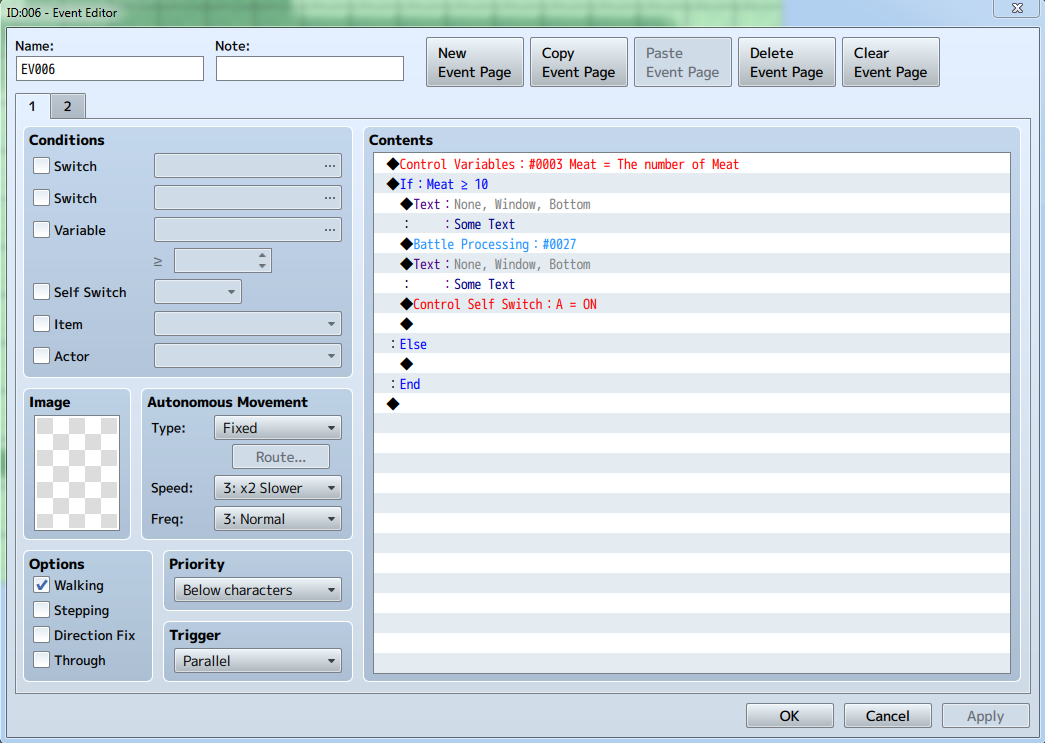Select the Else line in Contents
Viewport: 1045px width, 743px height.
[692, 344]
